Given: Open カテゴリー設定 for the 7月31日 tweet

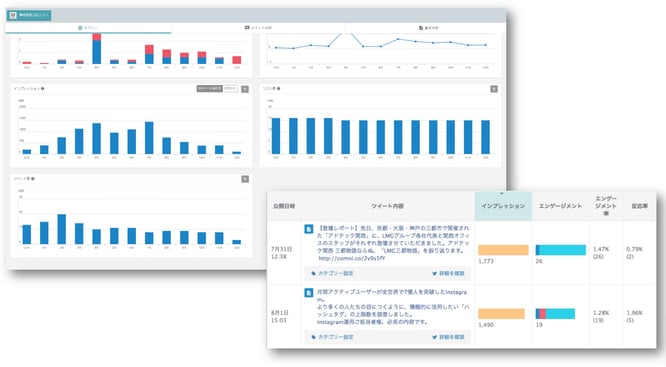Looking at the screenshot, I should tap(332, 273).
